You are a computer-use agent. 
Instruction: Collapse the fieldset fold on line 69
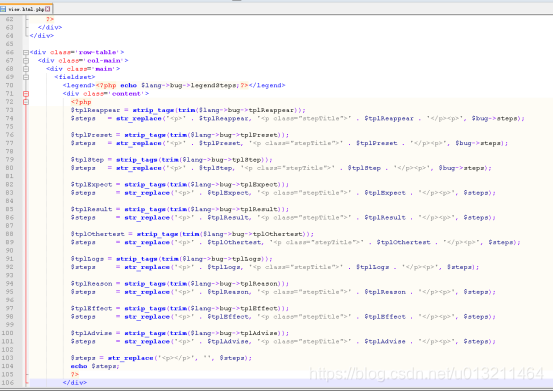[26, 77]
